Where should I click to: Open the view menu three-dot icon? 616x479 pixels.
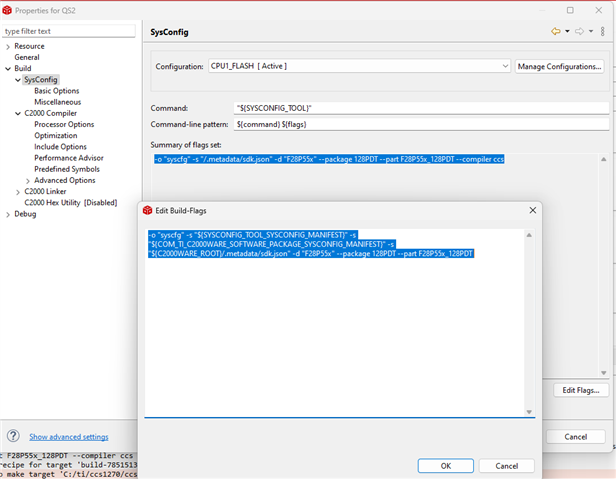point(603,31)
